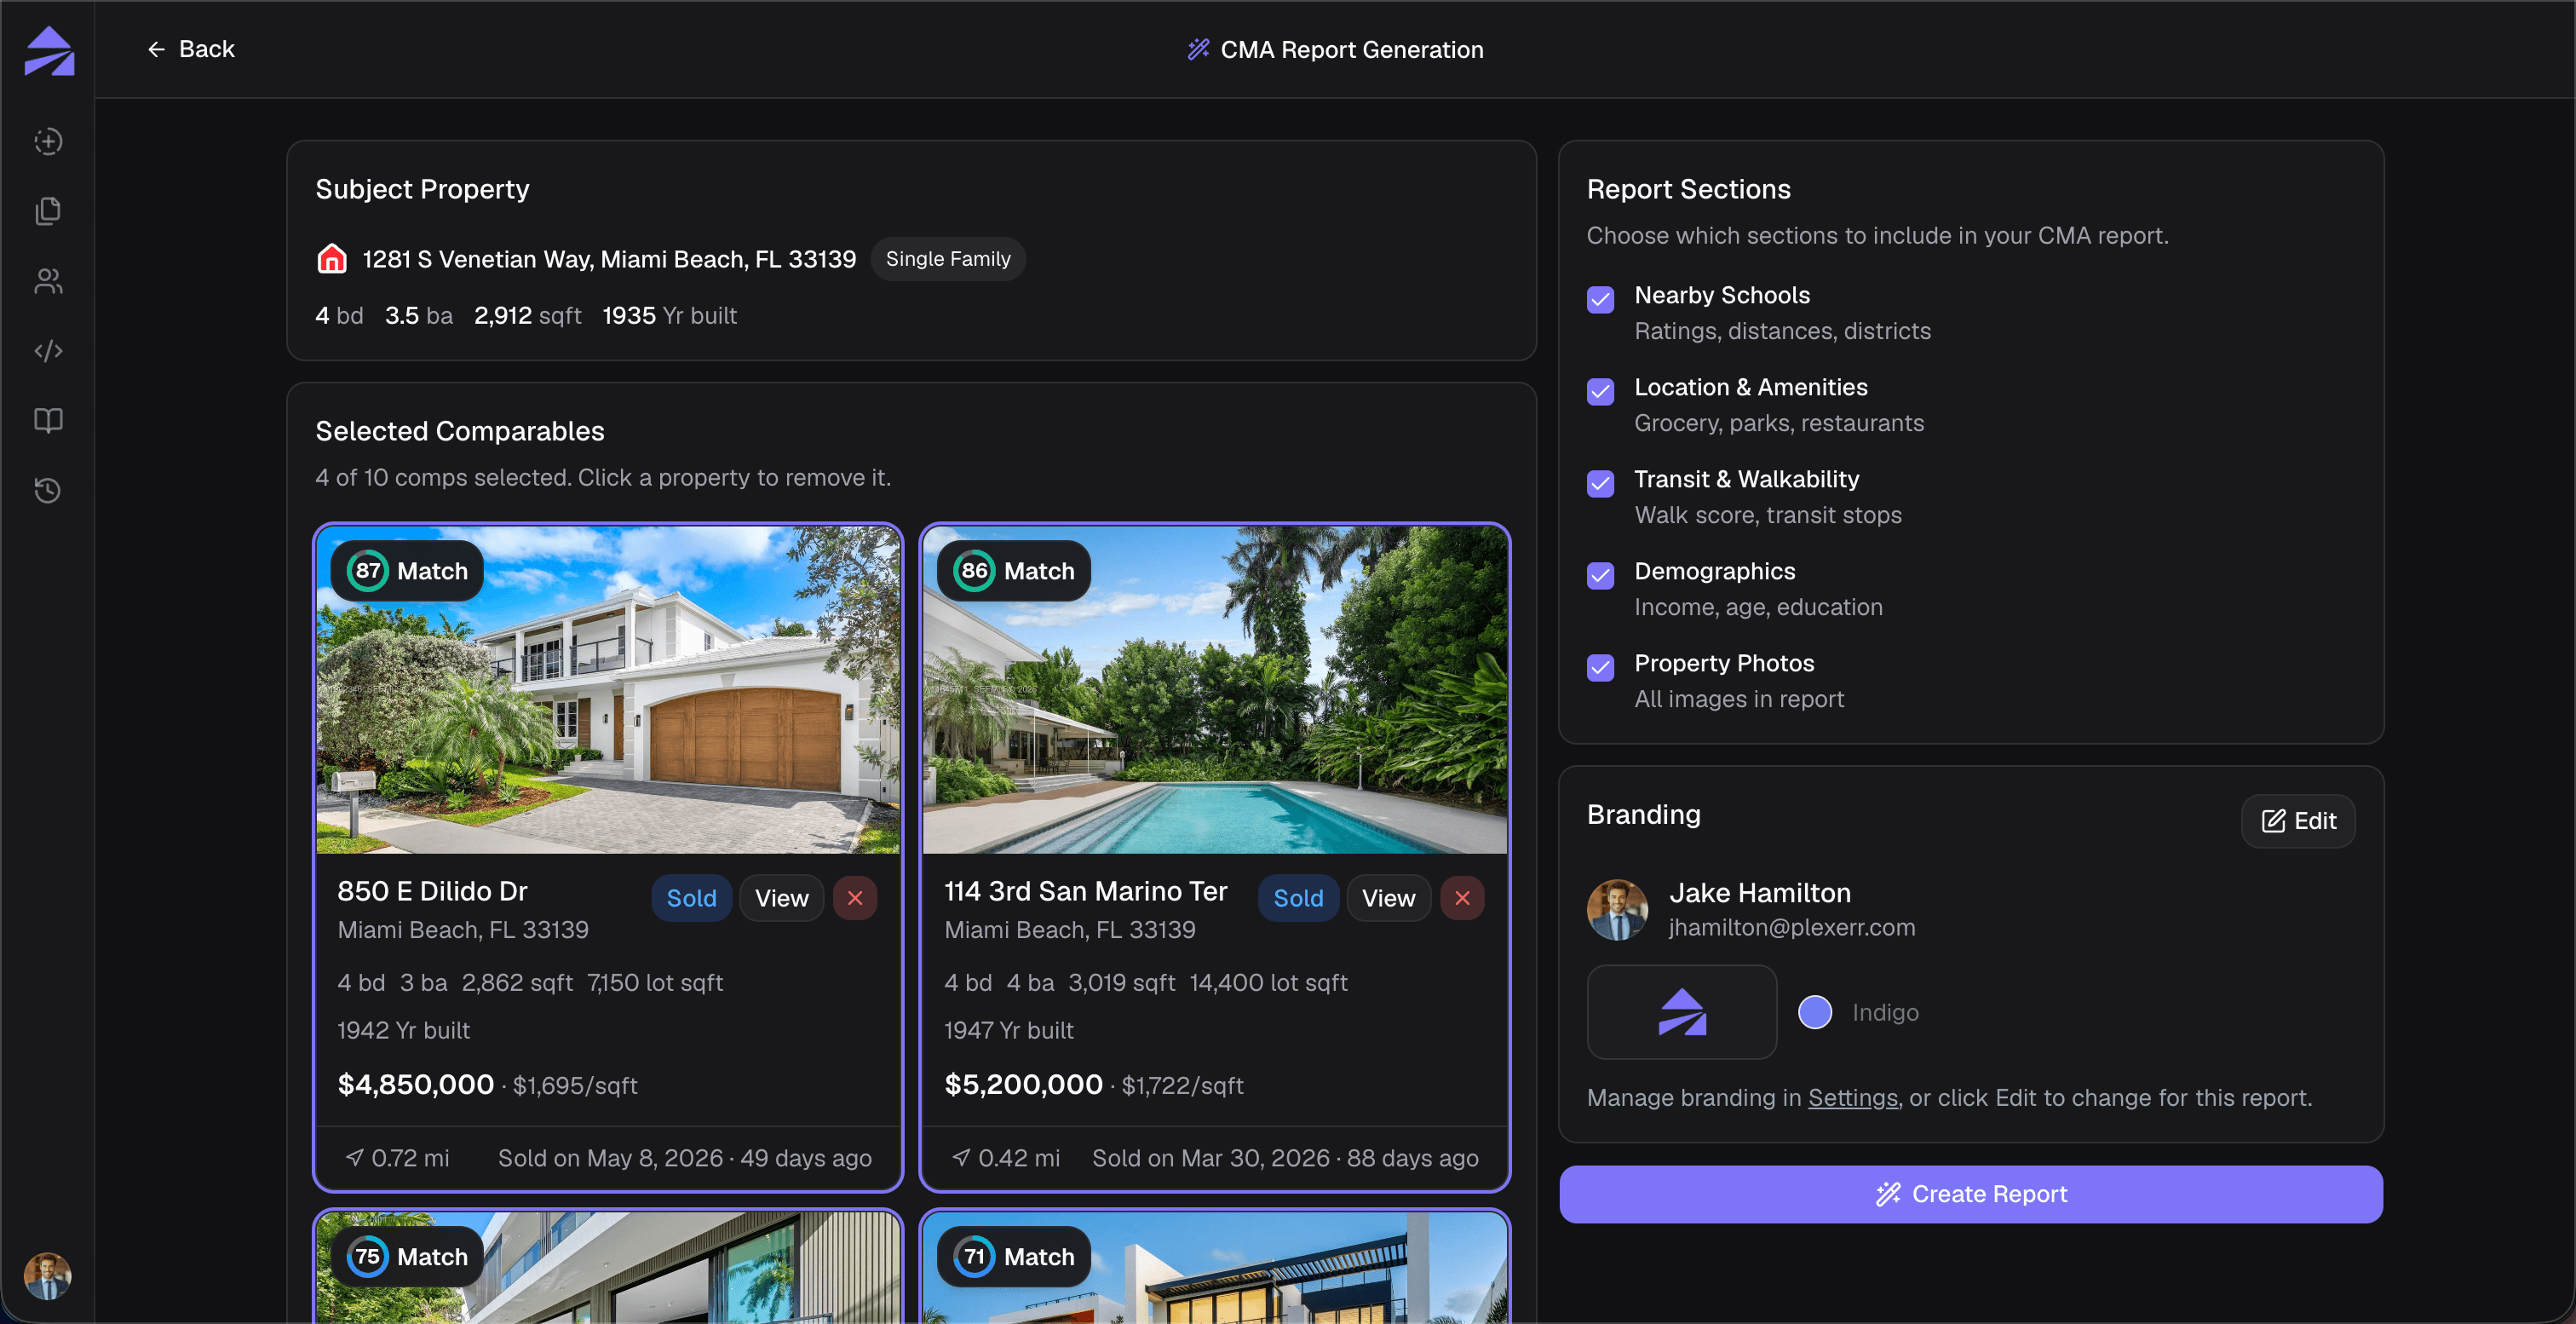
Task: Click the 86 match score ring
Action: click(x=974, y=571)
